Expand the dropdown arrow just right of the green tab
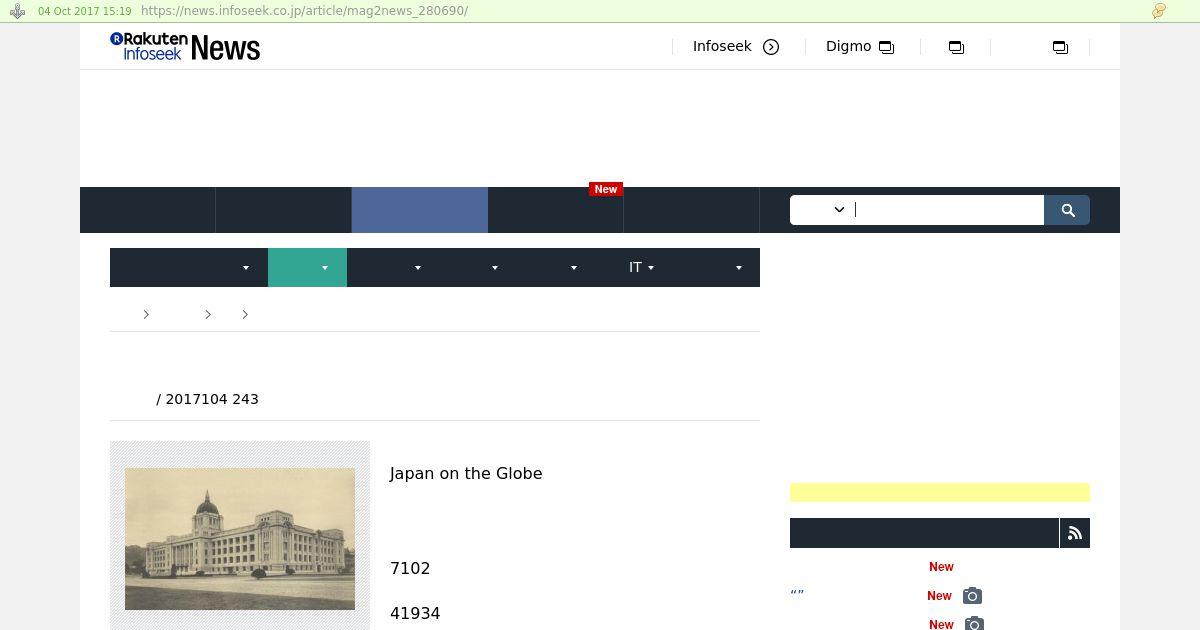This screenshot has height=630, width=1200. tap(417, 268)
